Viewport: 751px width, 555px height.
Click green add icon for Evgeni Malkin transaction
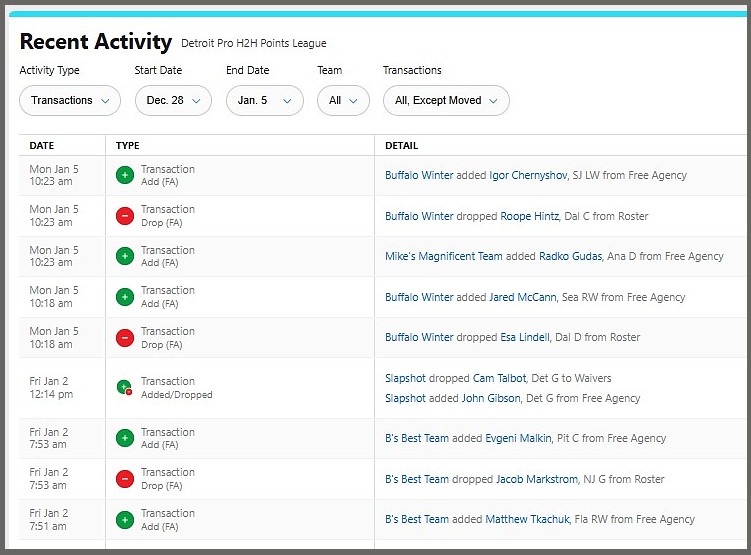pyautogui.click(x=125, y=438)
